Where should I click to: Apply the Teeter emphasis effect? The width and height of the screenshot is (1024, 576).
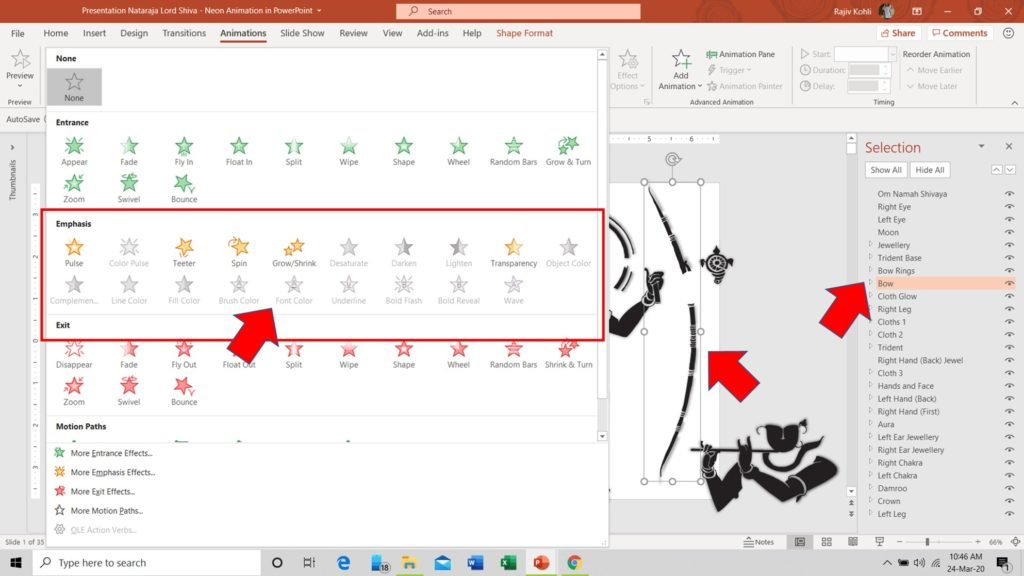tap(184, 252)
